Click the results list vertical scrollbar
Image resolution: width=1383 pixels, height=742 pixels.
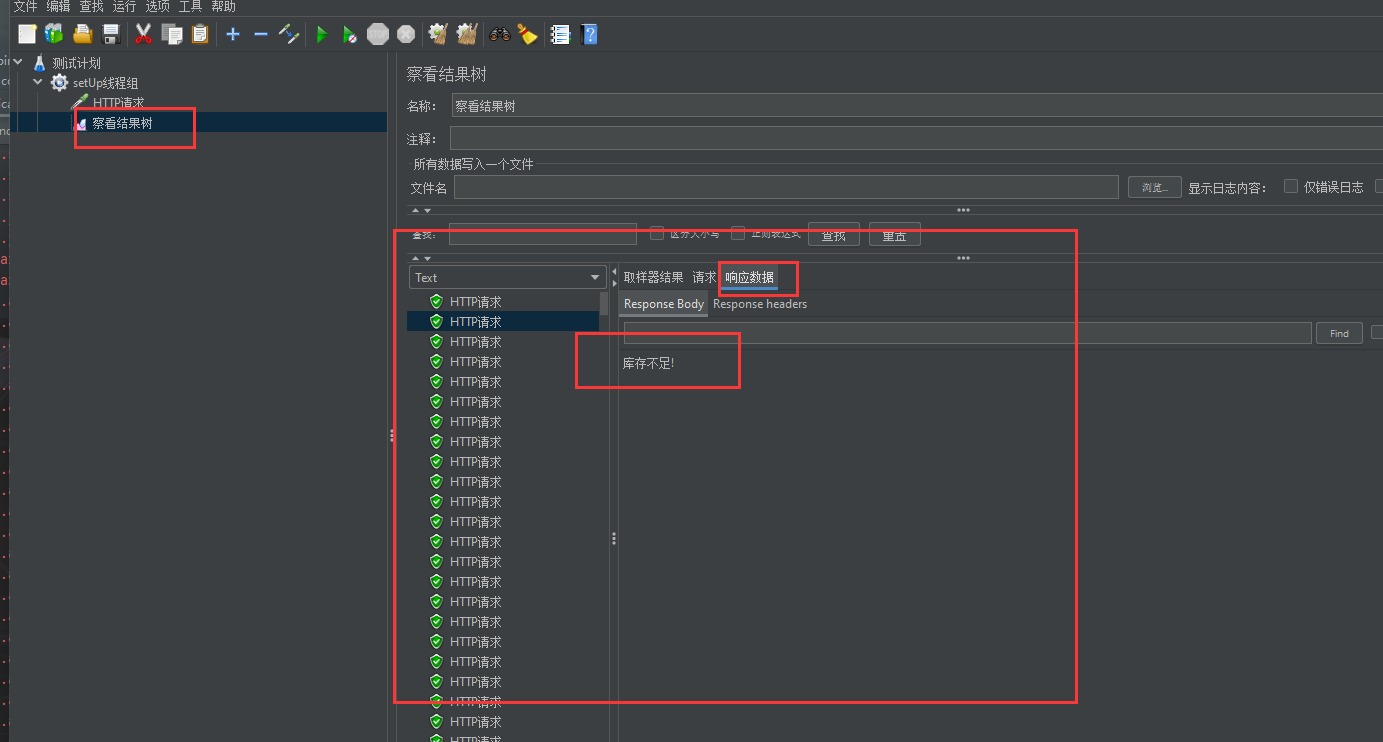coord(603,302)
